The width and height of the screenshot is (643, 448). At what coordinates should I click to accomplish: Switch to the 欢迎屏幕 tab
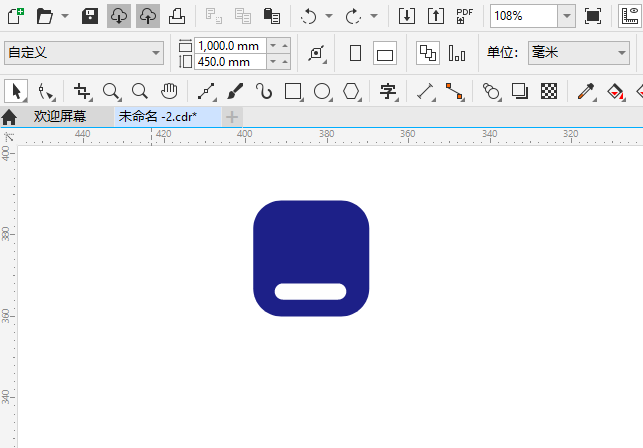click(60, 117)
